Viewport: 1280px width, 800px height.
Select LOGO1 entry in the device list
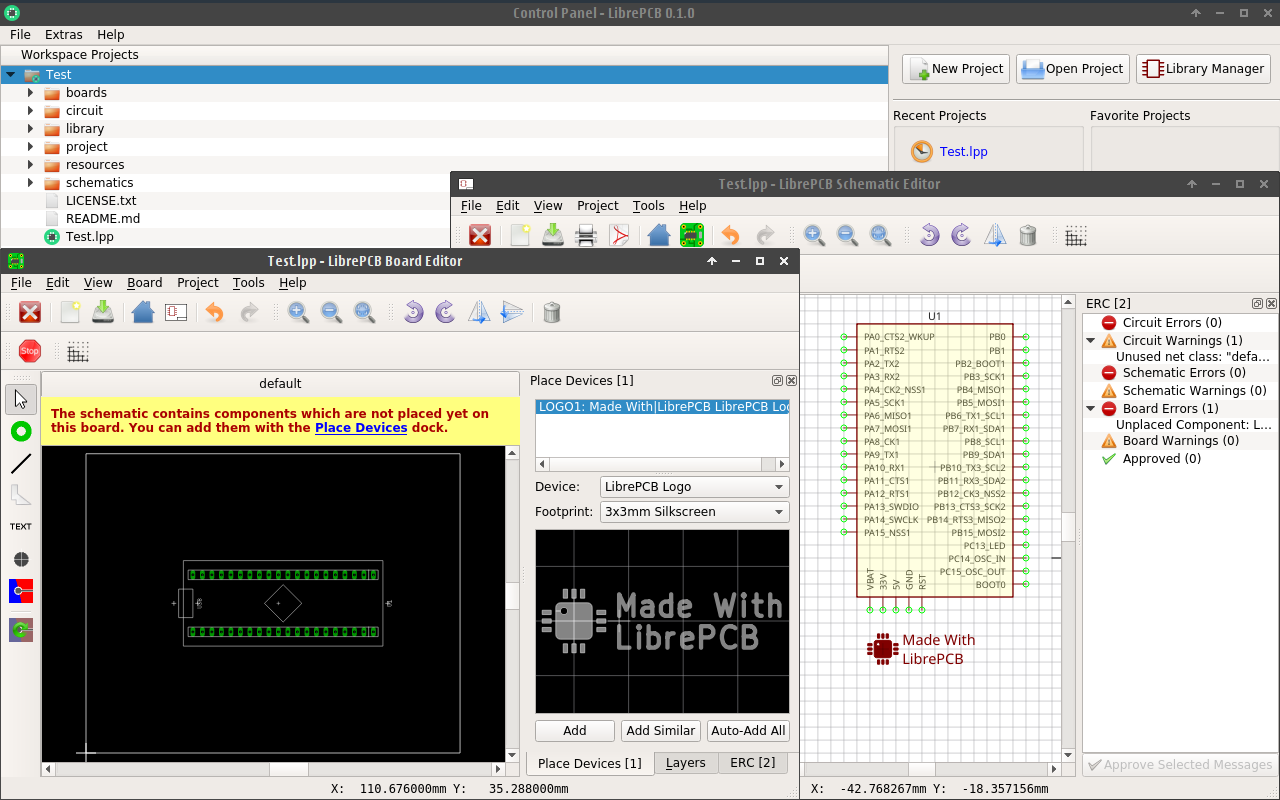pos(662,407)
